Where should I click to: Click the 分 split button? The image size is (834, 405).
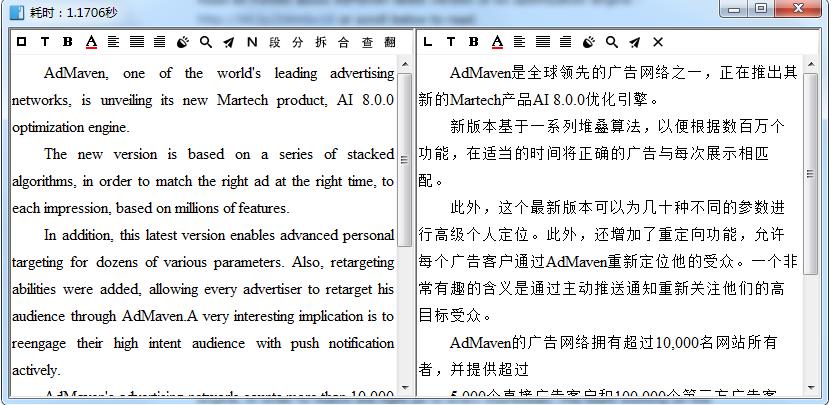pos(298,42)
